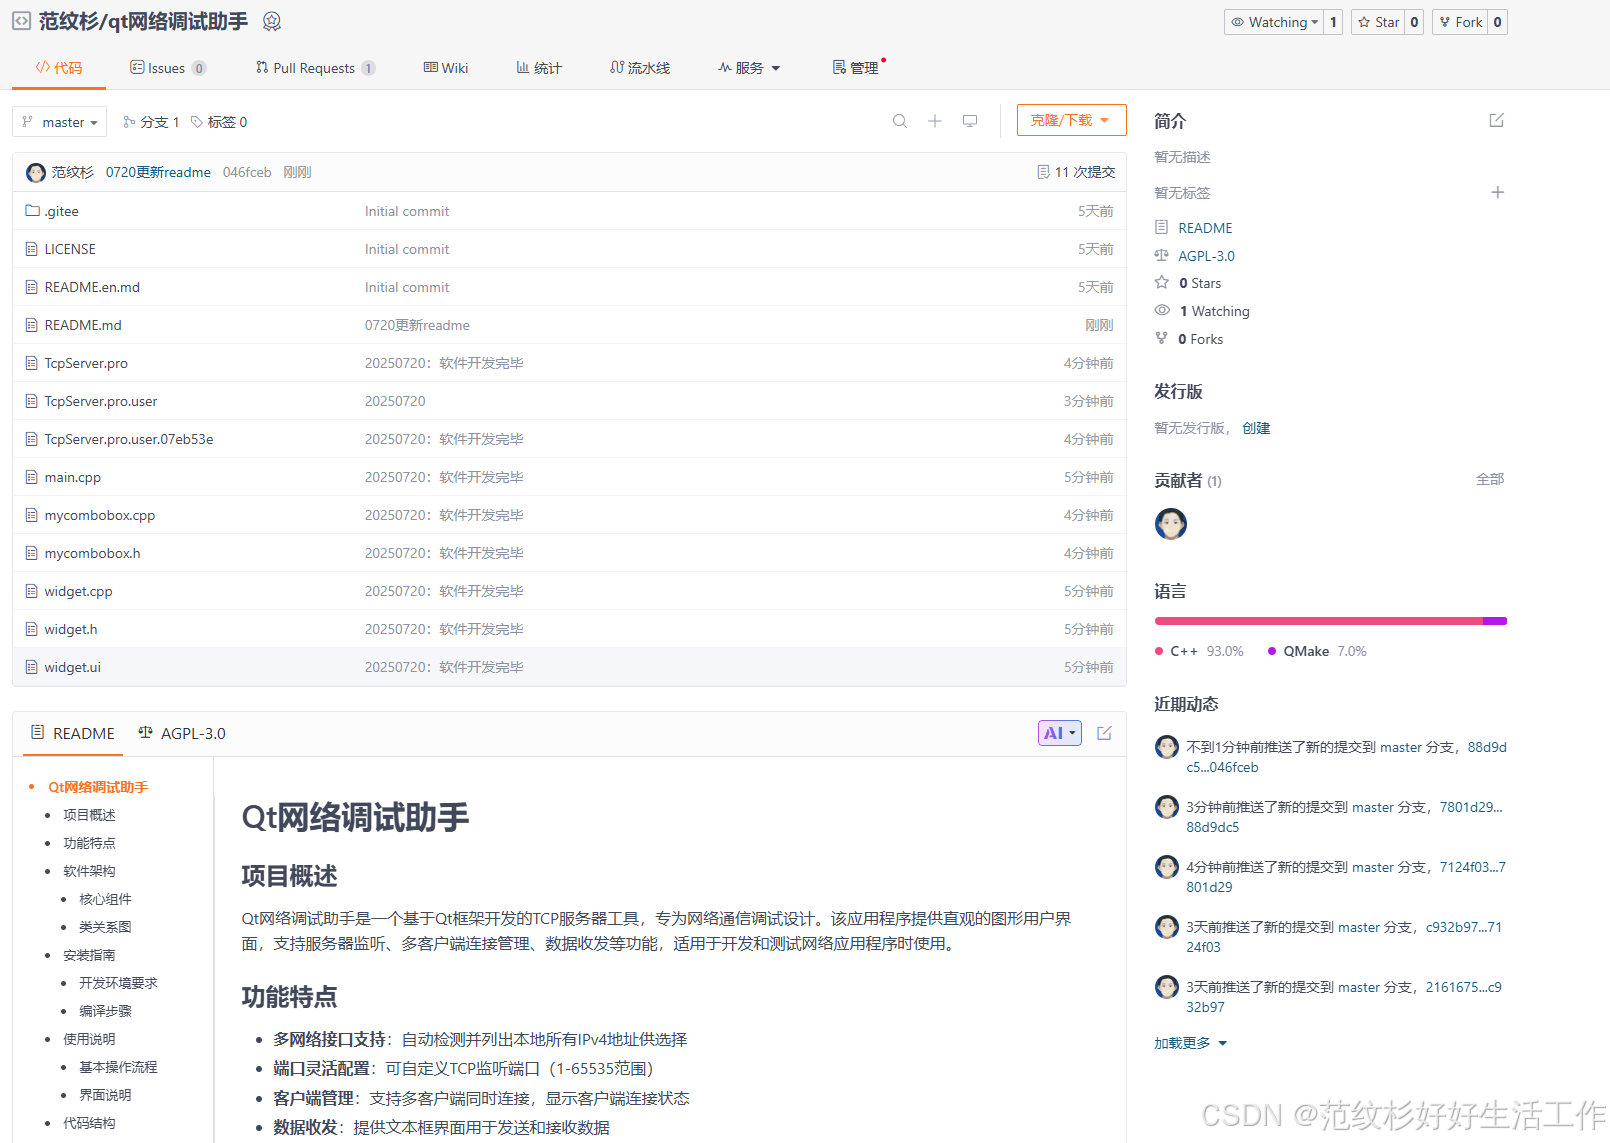Click the watcher count number beside Watching
This screenshot has height=1143, width=1610.
[x=1333, y=22]
